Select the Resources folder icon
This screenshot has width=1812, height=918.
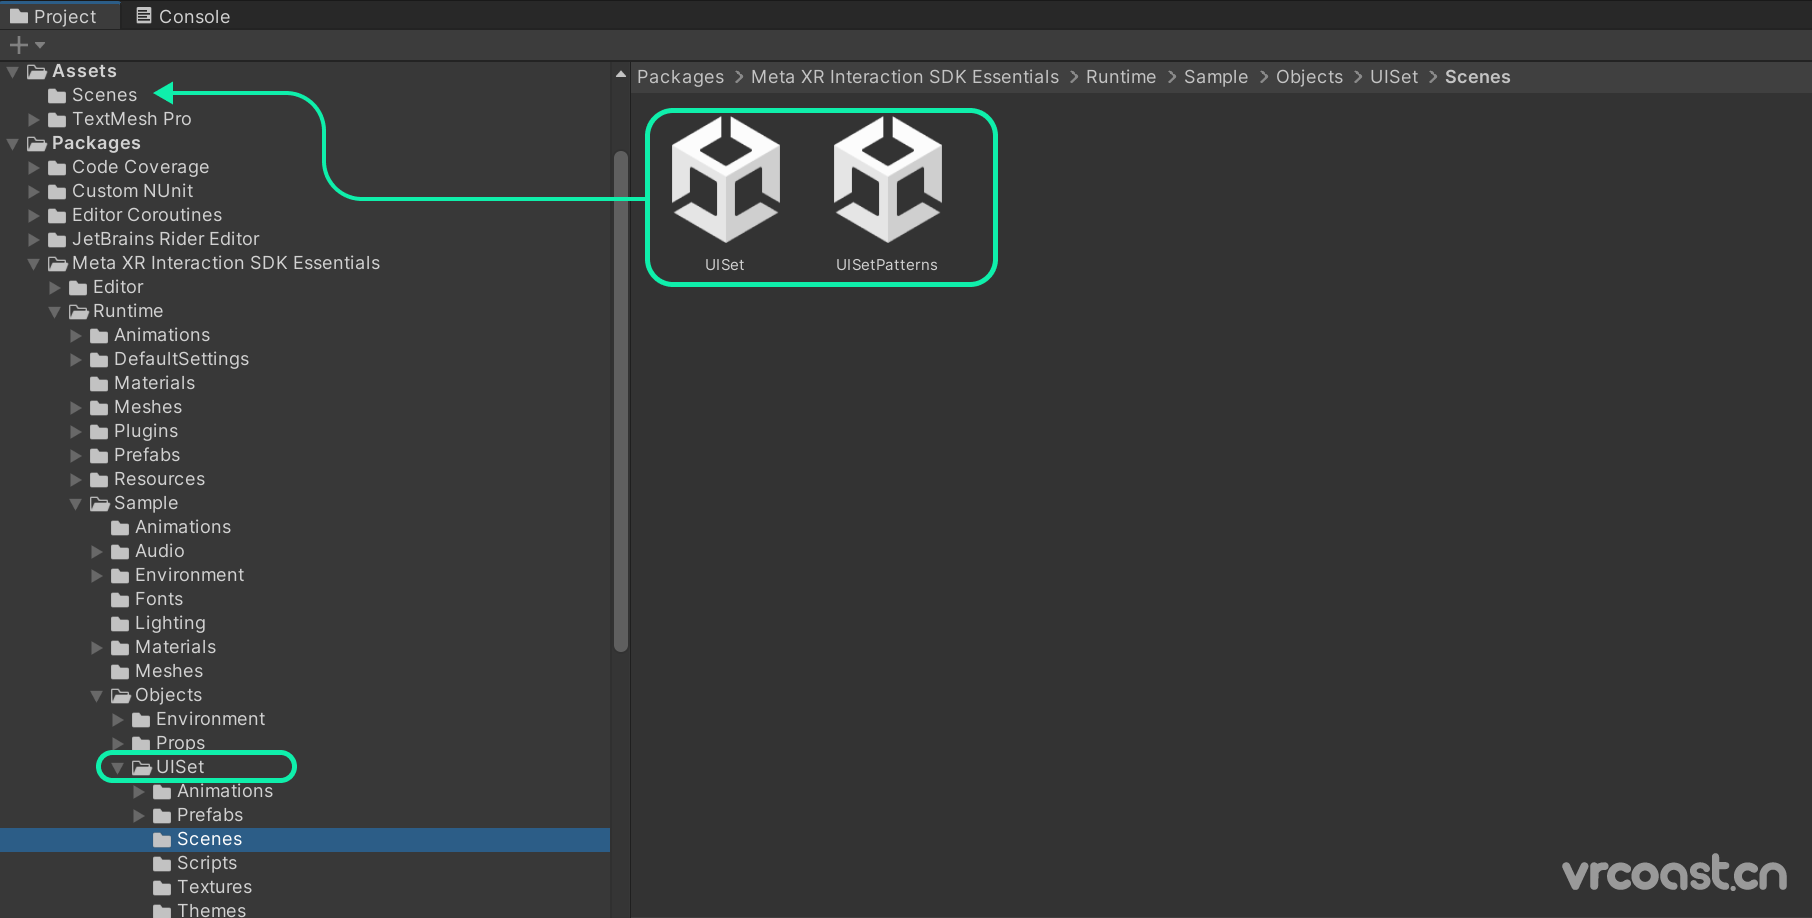(100, 480)
